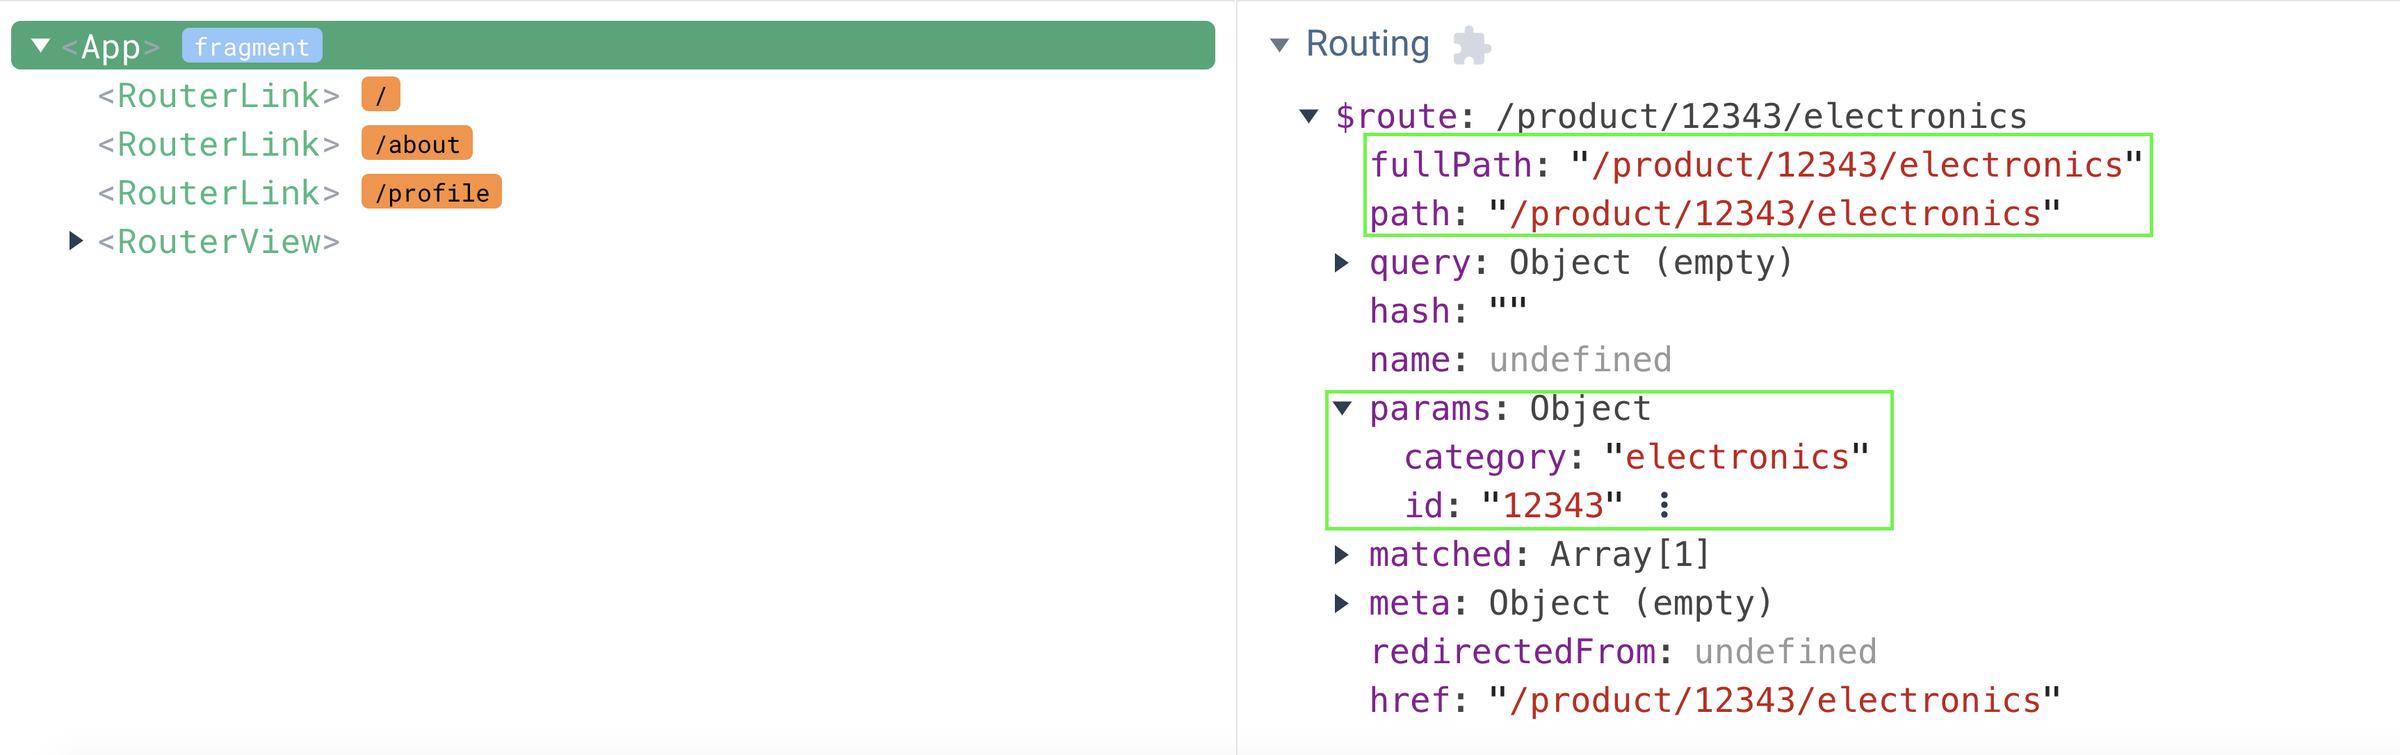The image size is (2400, 755).
Task: Click the fullPath value string
Action: point(1856,165)
